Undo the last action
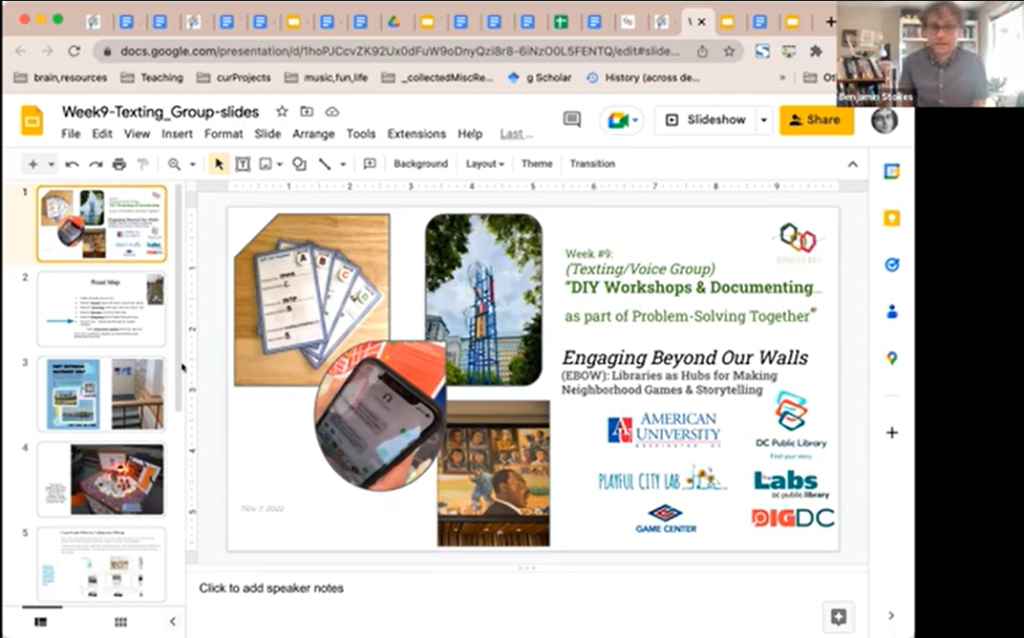This screenshot has height=638, width=1024. click(72, 165)
